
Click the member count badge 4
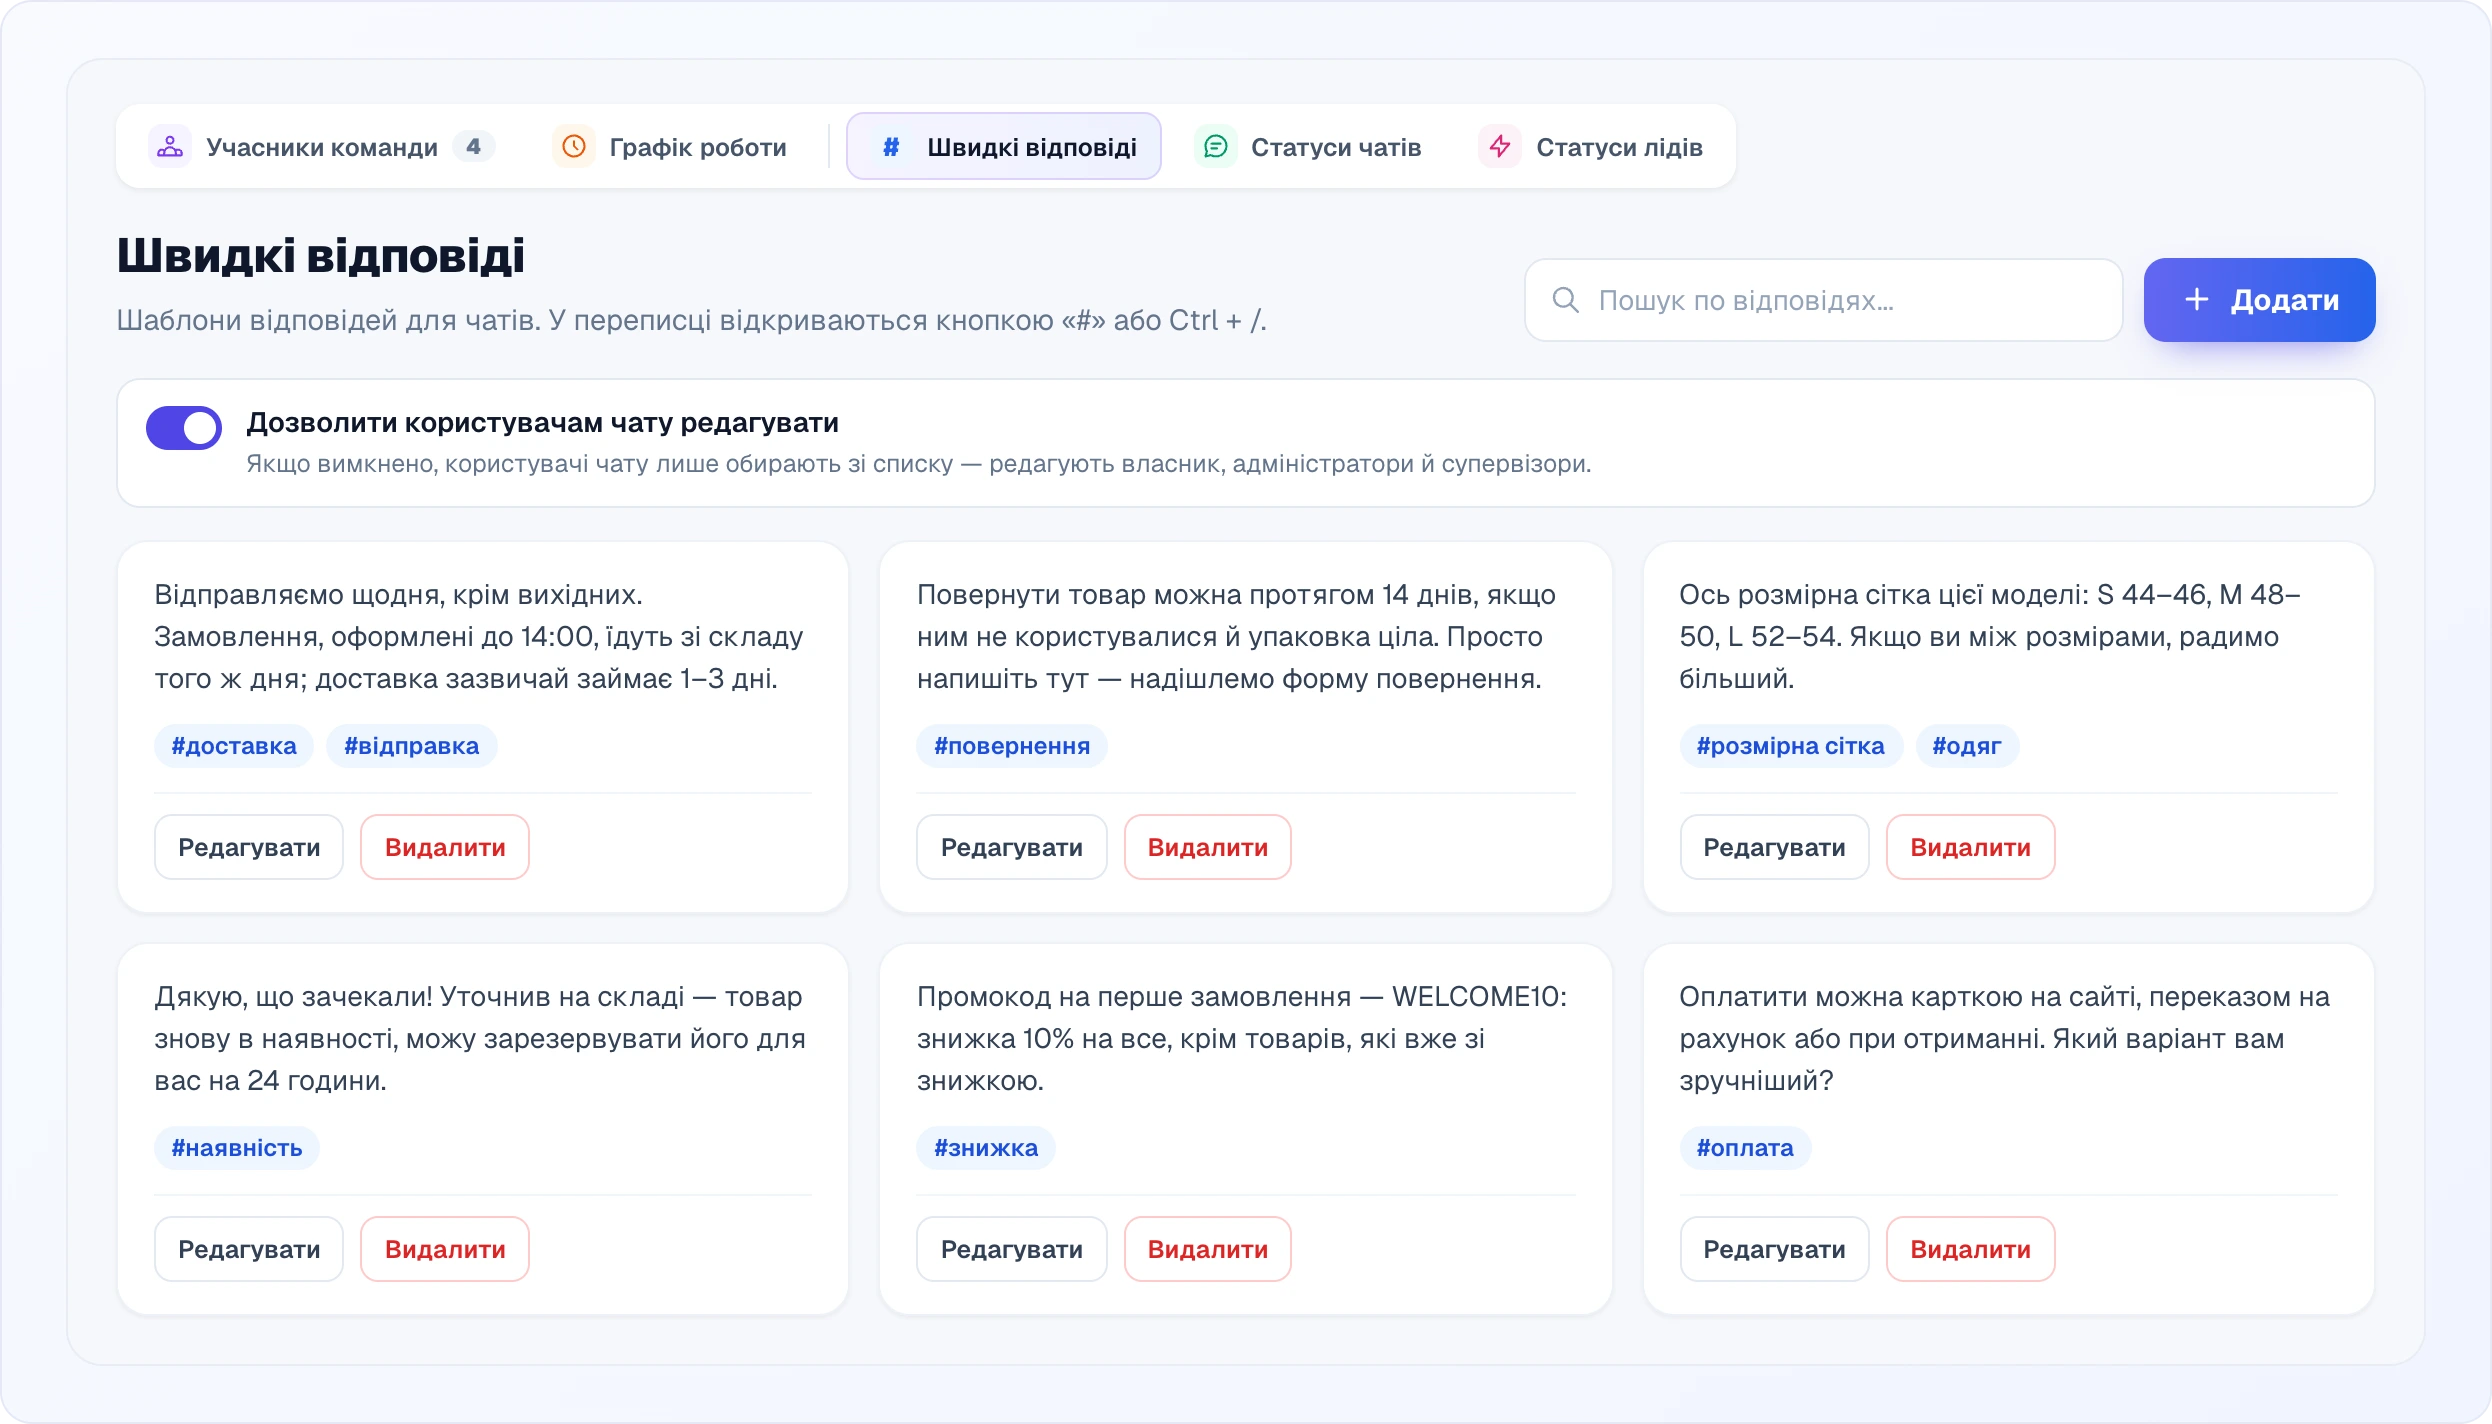(474, 146)
